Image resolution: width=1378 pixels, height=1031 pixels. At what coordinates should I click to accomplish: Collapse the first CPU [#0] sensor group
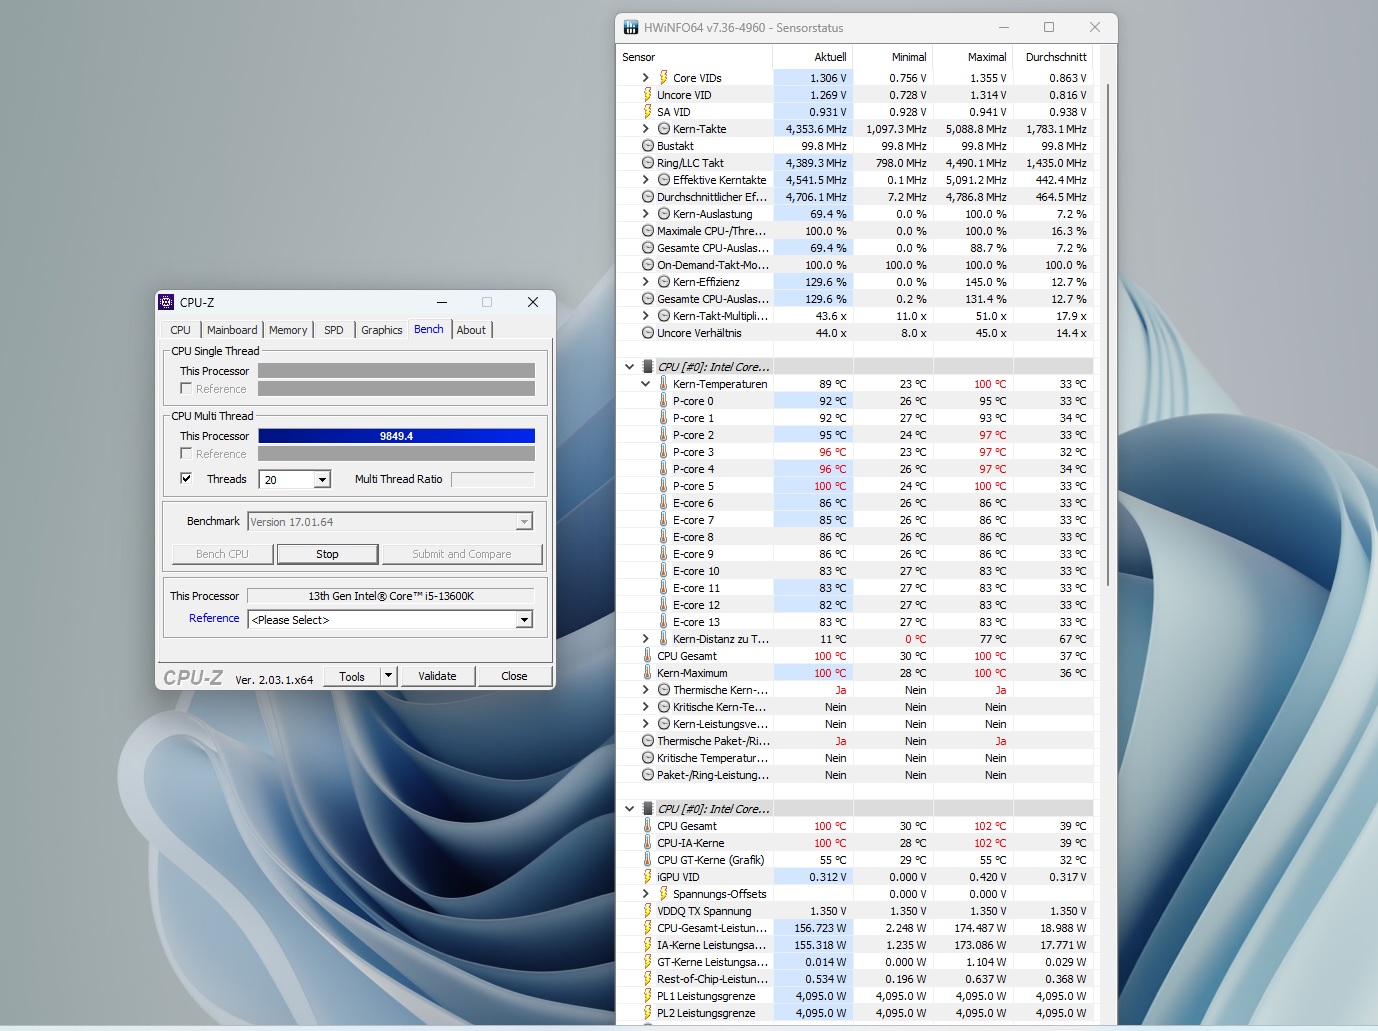pyautogui.click(x=629, y=366)
